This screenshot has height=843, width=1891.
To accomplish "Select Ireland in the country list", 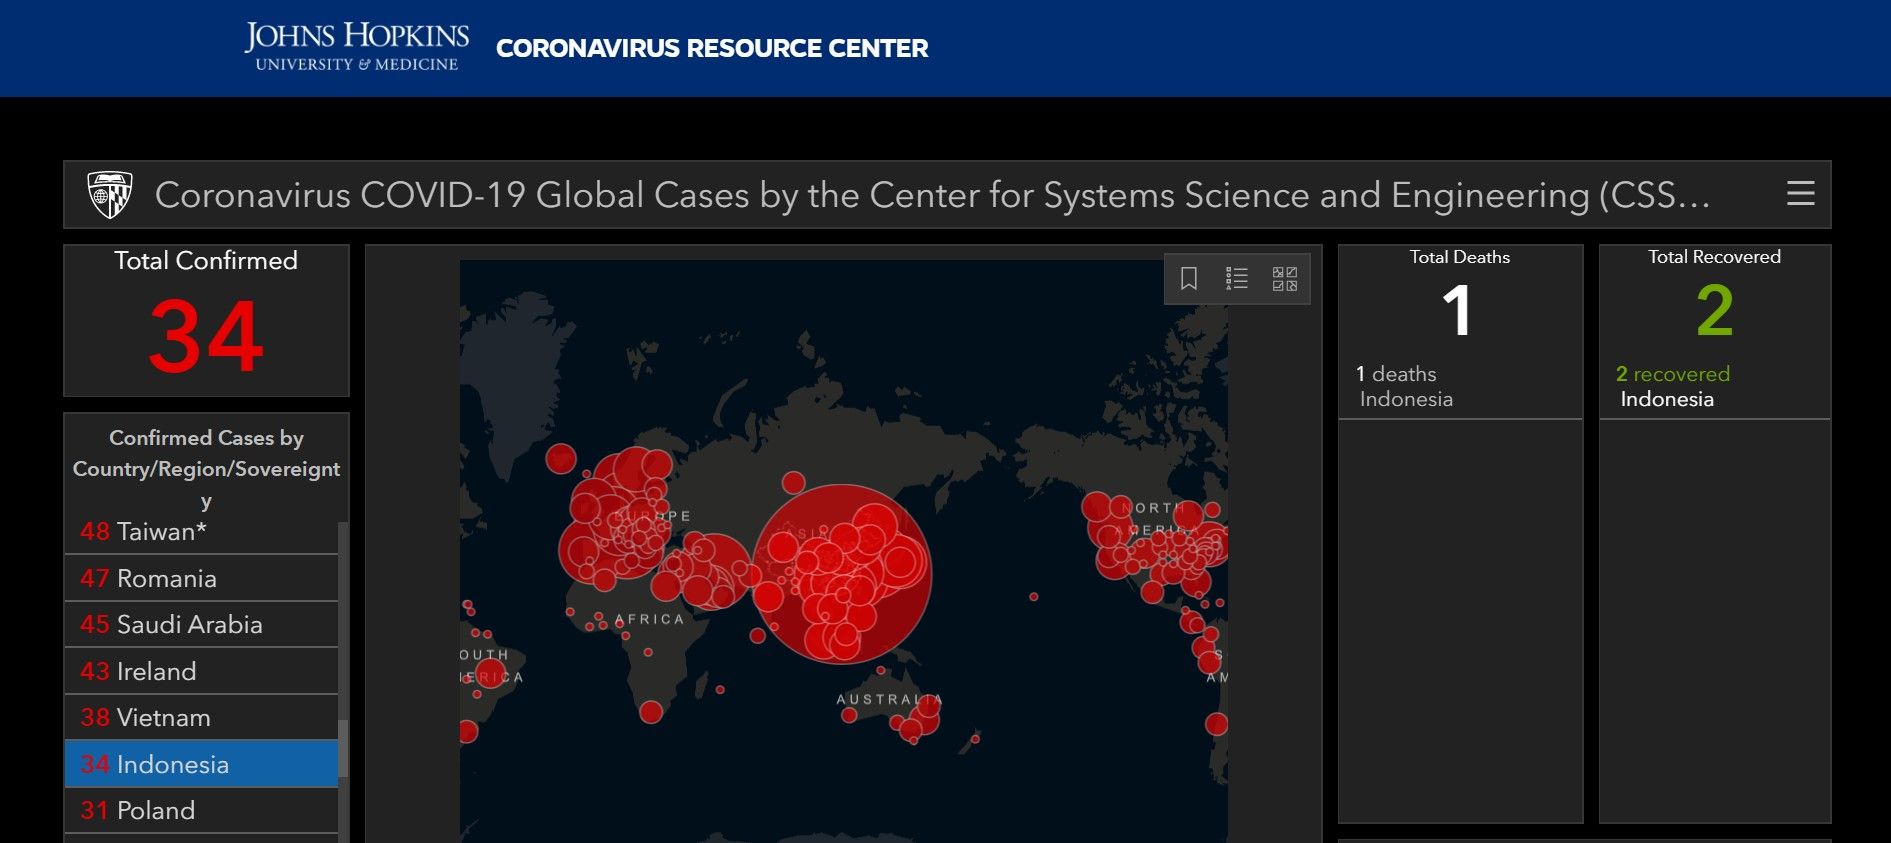I will [x=201, y=671].
